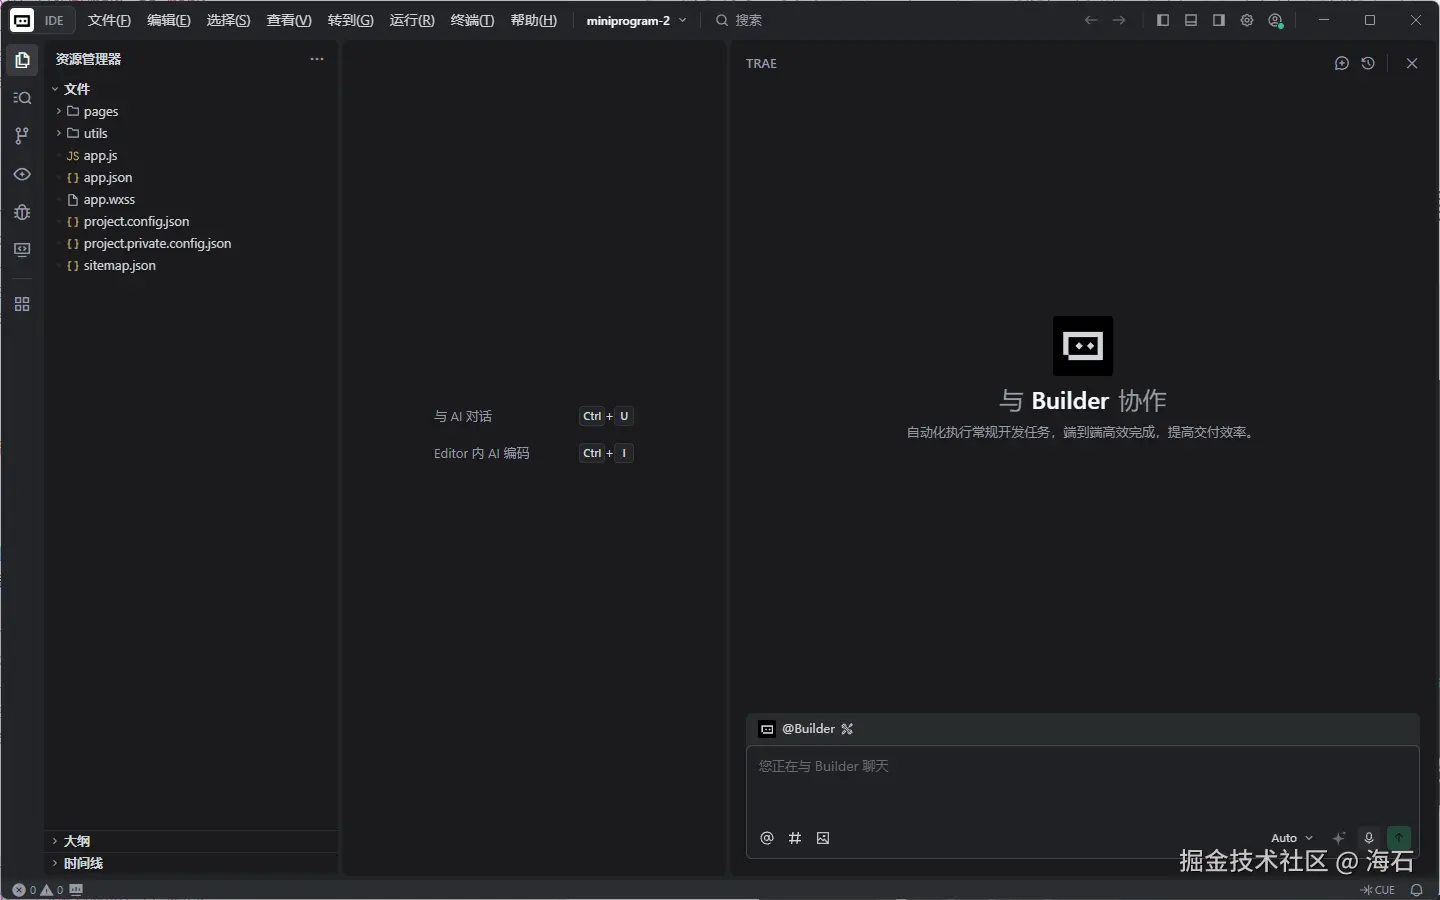Click the @ mention icon in the chat input
The height and width of the screenshot is (900, 1440).
(767, 838)
